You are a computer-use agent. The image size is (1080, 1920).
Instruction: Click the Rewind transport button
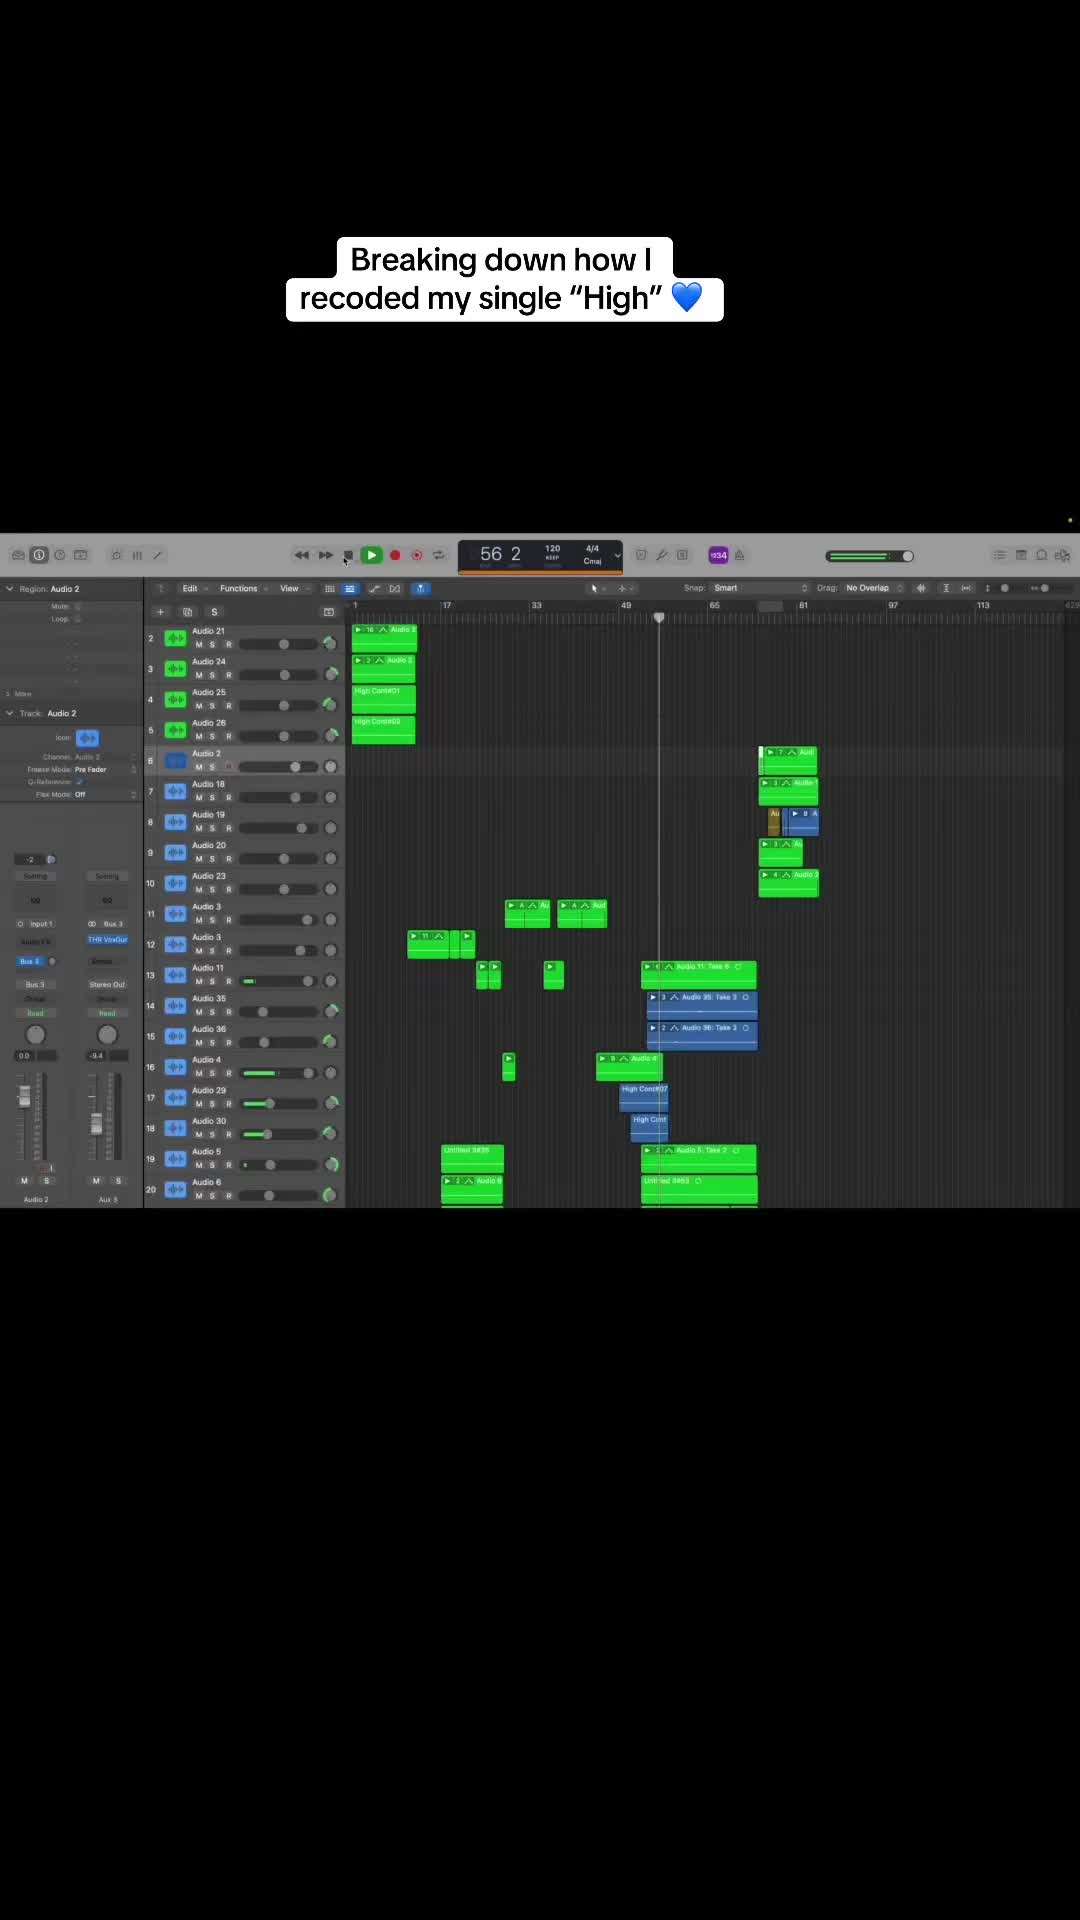(301, 555)
